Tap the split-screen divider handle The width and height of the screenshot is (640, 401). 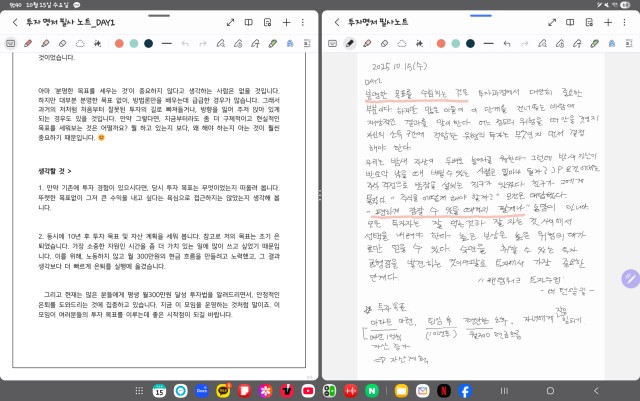320,194
